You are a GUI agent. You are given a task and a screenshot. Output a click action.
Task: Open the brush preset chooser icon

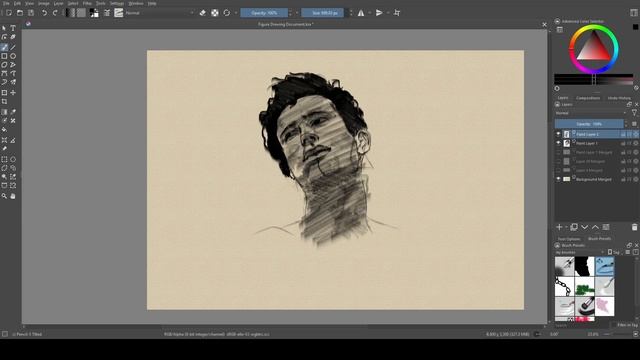pos(119,13)
